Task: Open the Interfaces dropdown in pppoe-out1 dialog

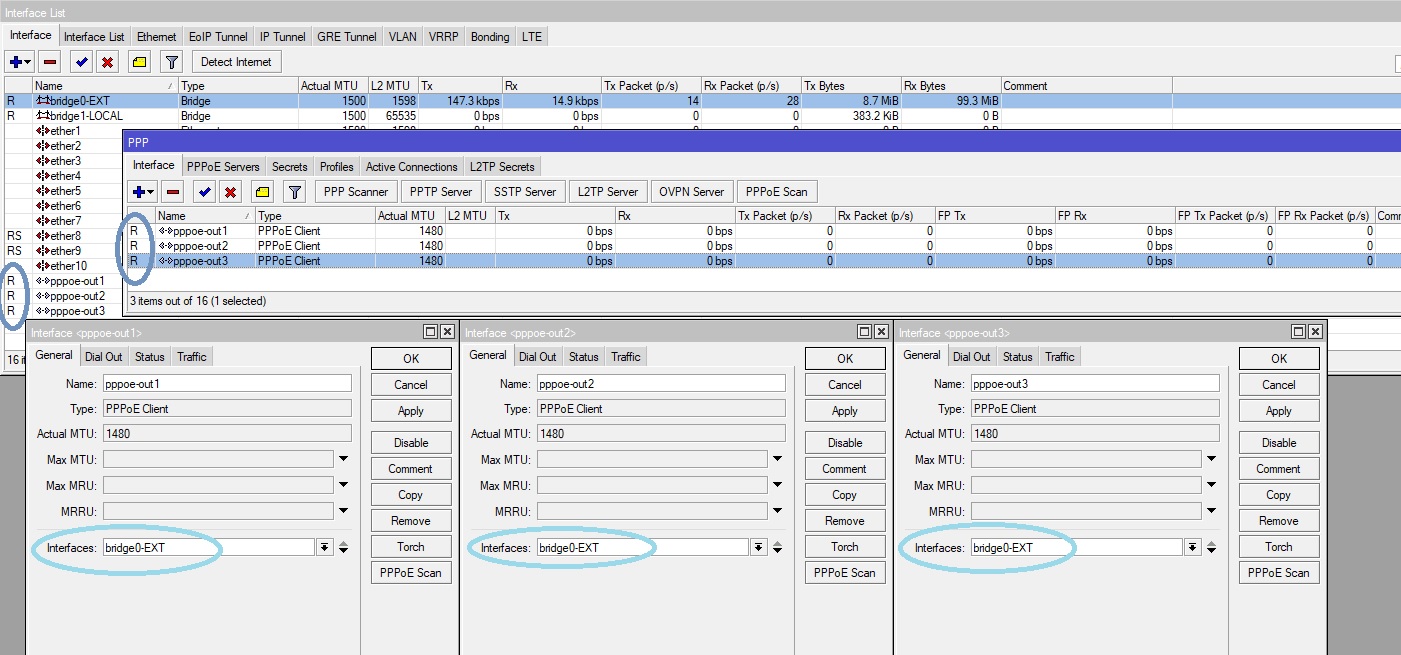Action: click(324, 547)
